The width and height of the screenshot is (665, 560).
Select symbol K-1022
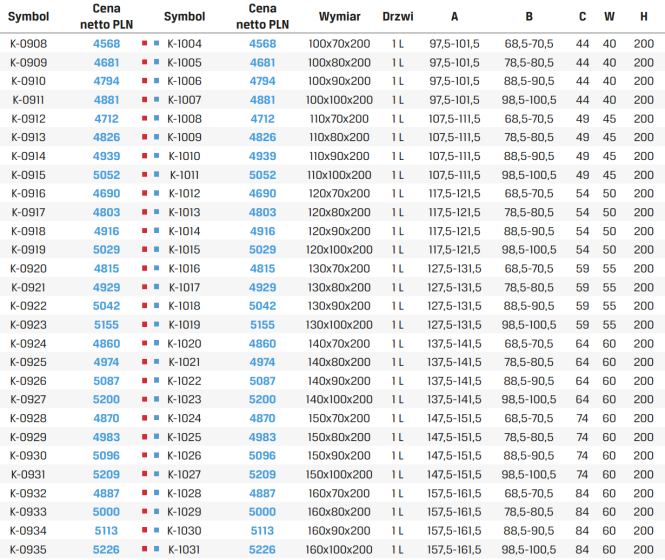[x=184, y=381]
